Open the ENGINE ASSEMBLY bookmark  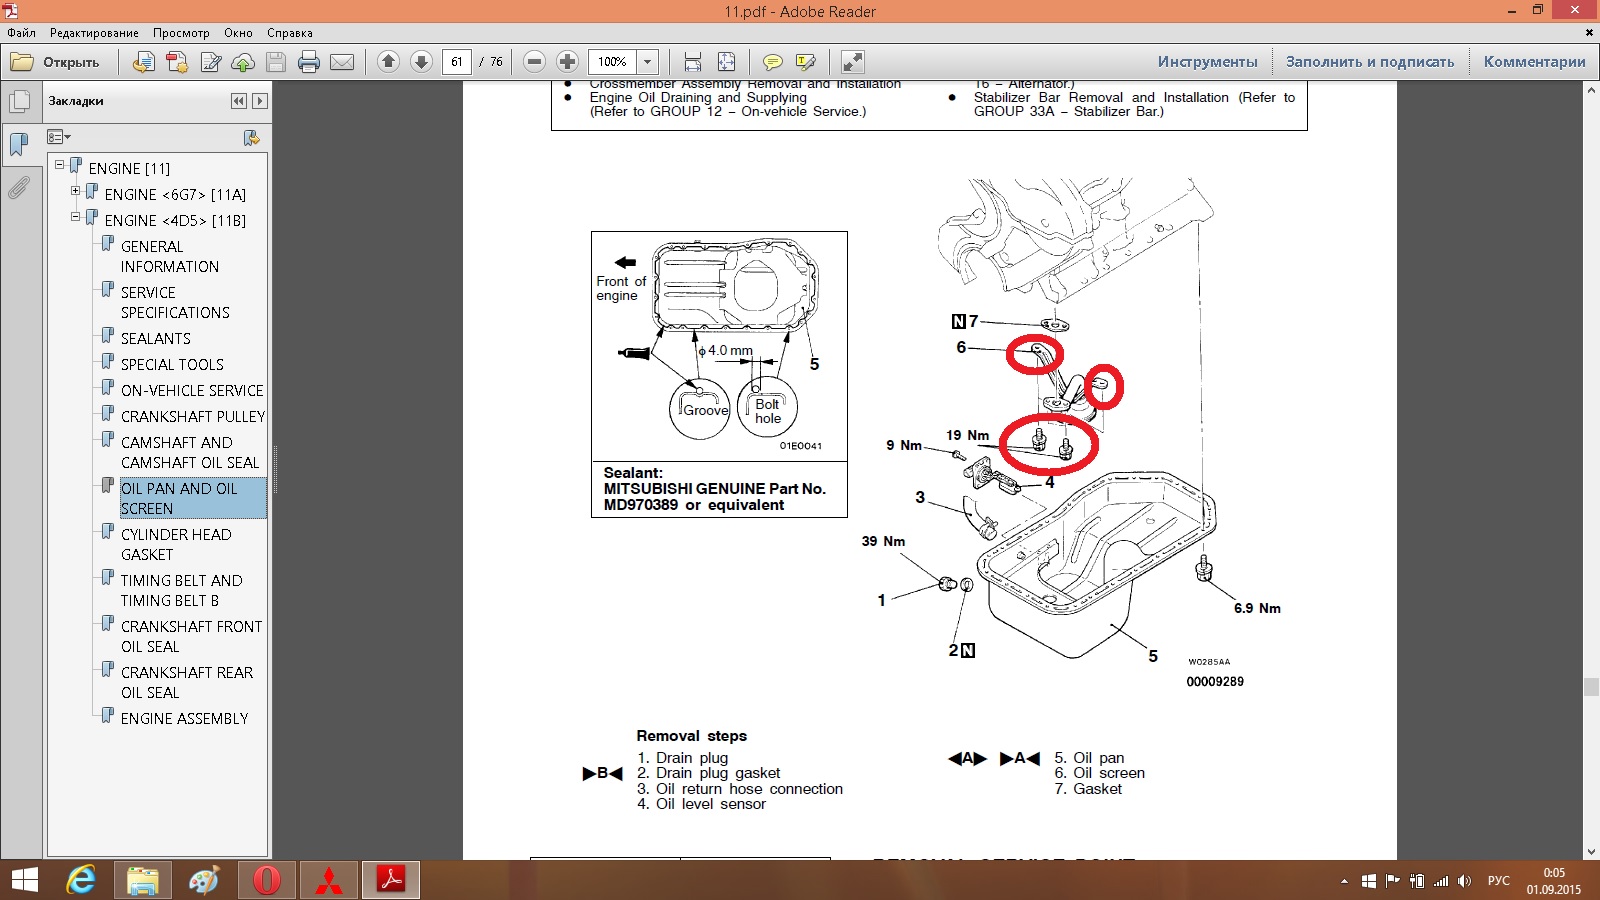coord(184,718)
